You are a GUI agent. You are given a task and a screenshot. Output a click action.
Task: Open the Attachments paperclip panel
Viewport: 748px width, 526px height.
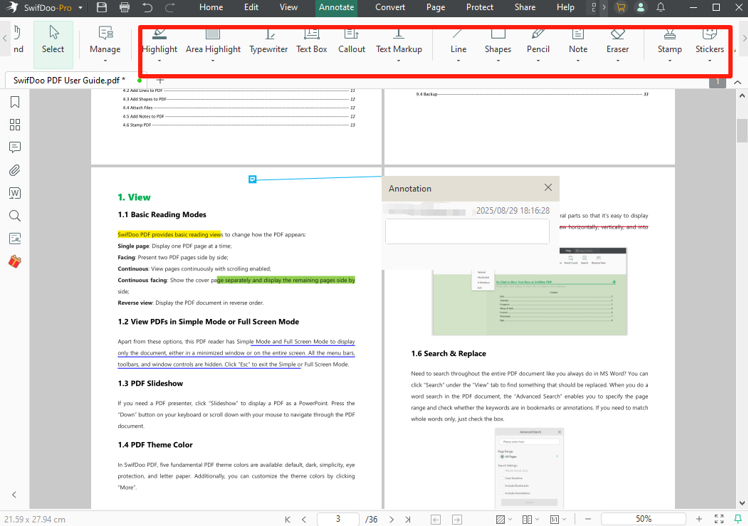coord(15,170)
